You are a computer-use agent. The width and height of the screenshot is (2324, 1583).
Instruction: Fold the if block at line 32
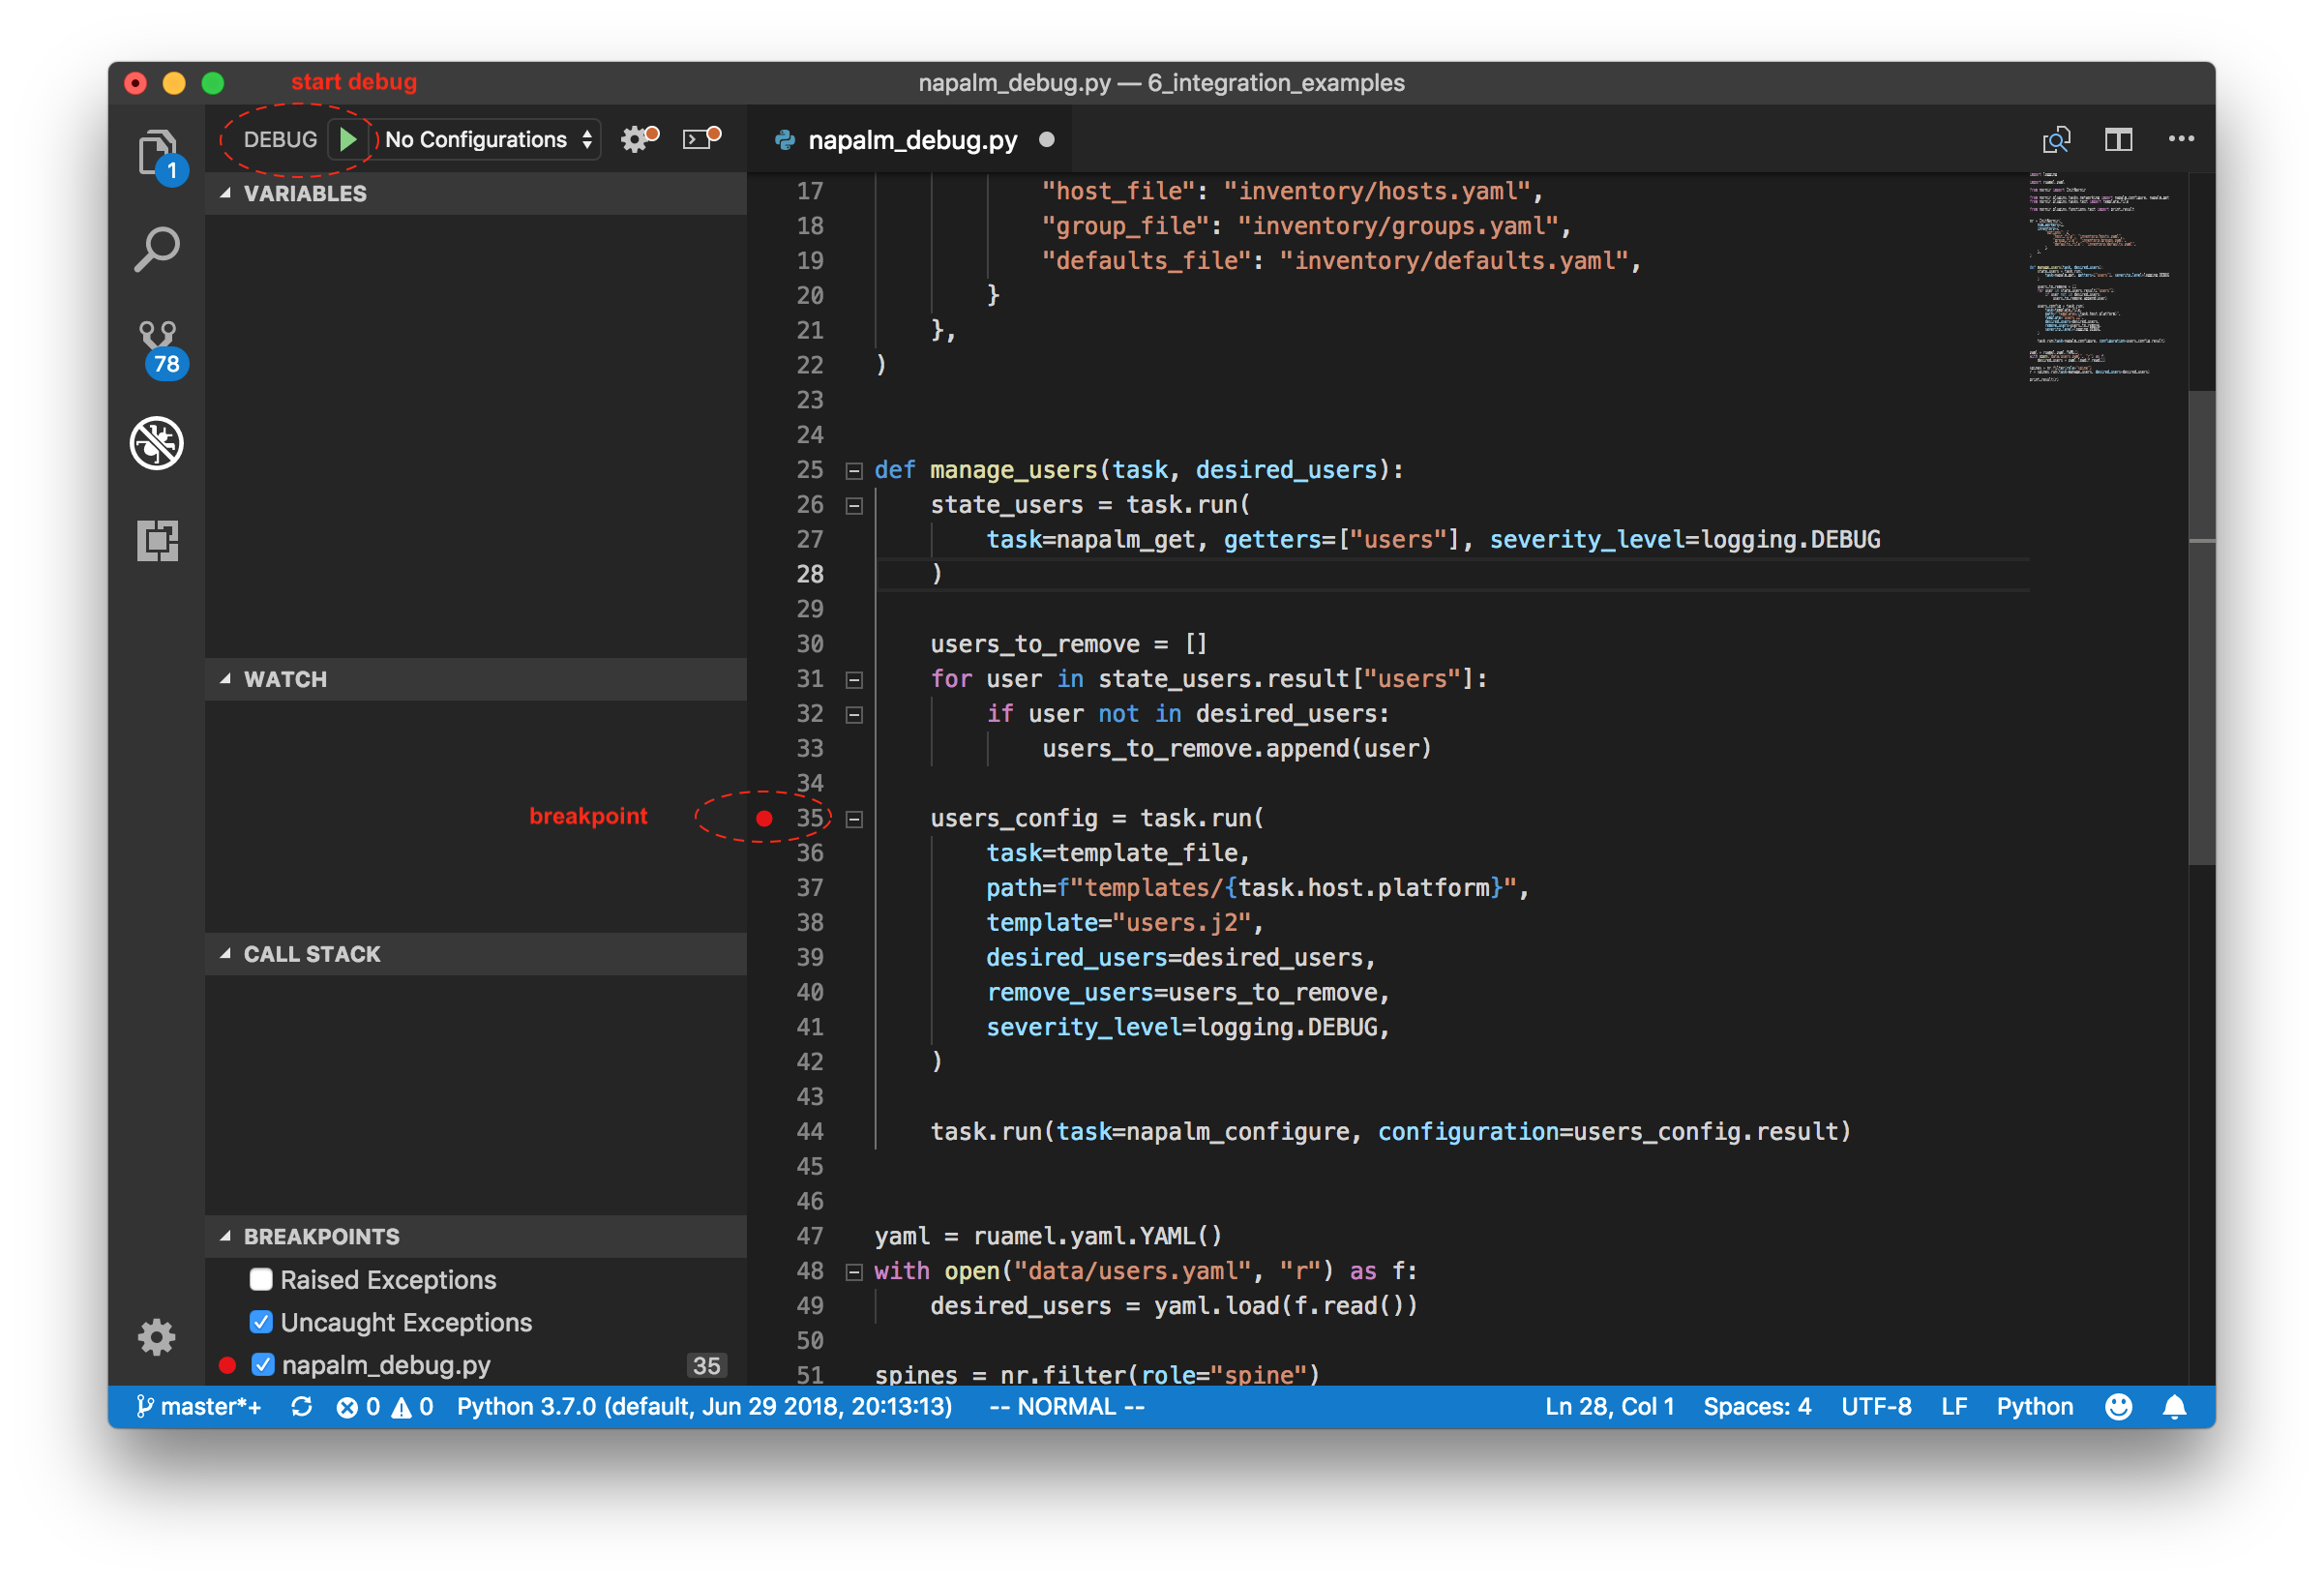point(854,715)
